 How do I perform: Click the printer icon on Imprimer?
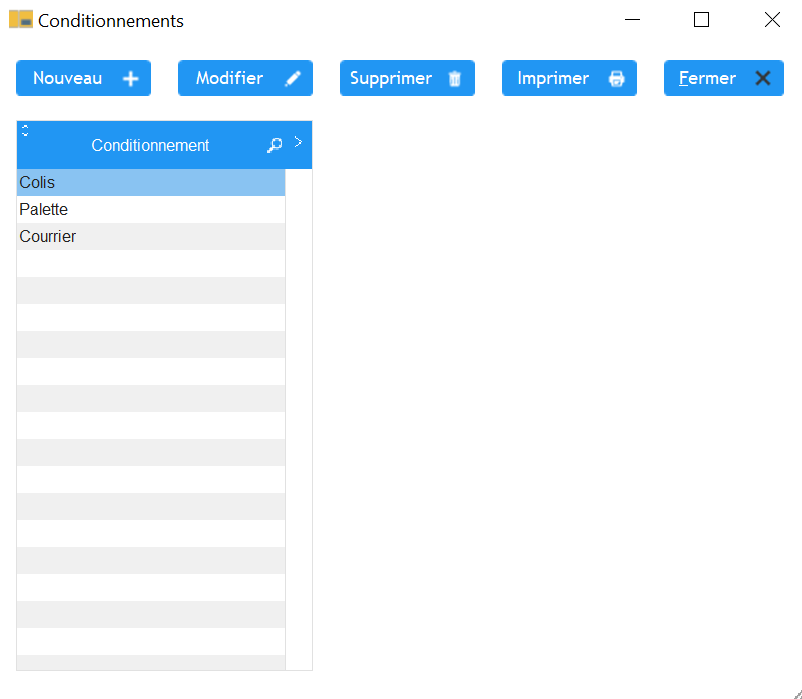point(617,79)
